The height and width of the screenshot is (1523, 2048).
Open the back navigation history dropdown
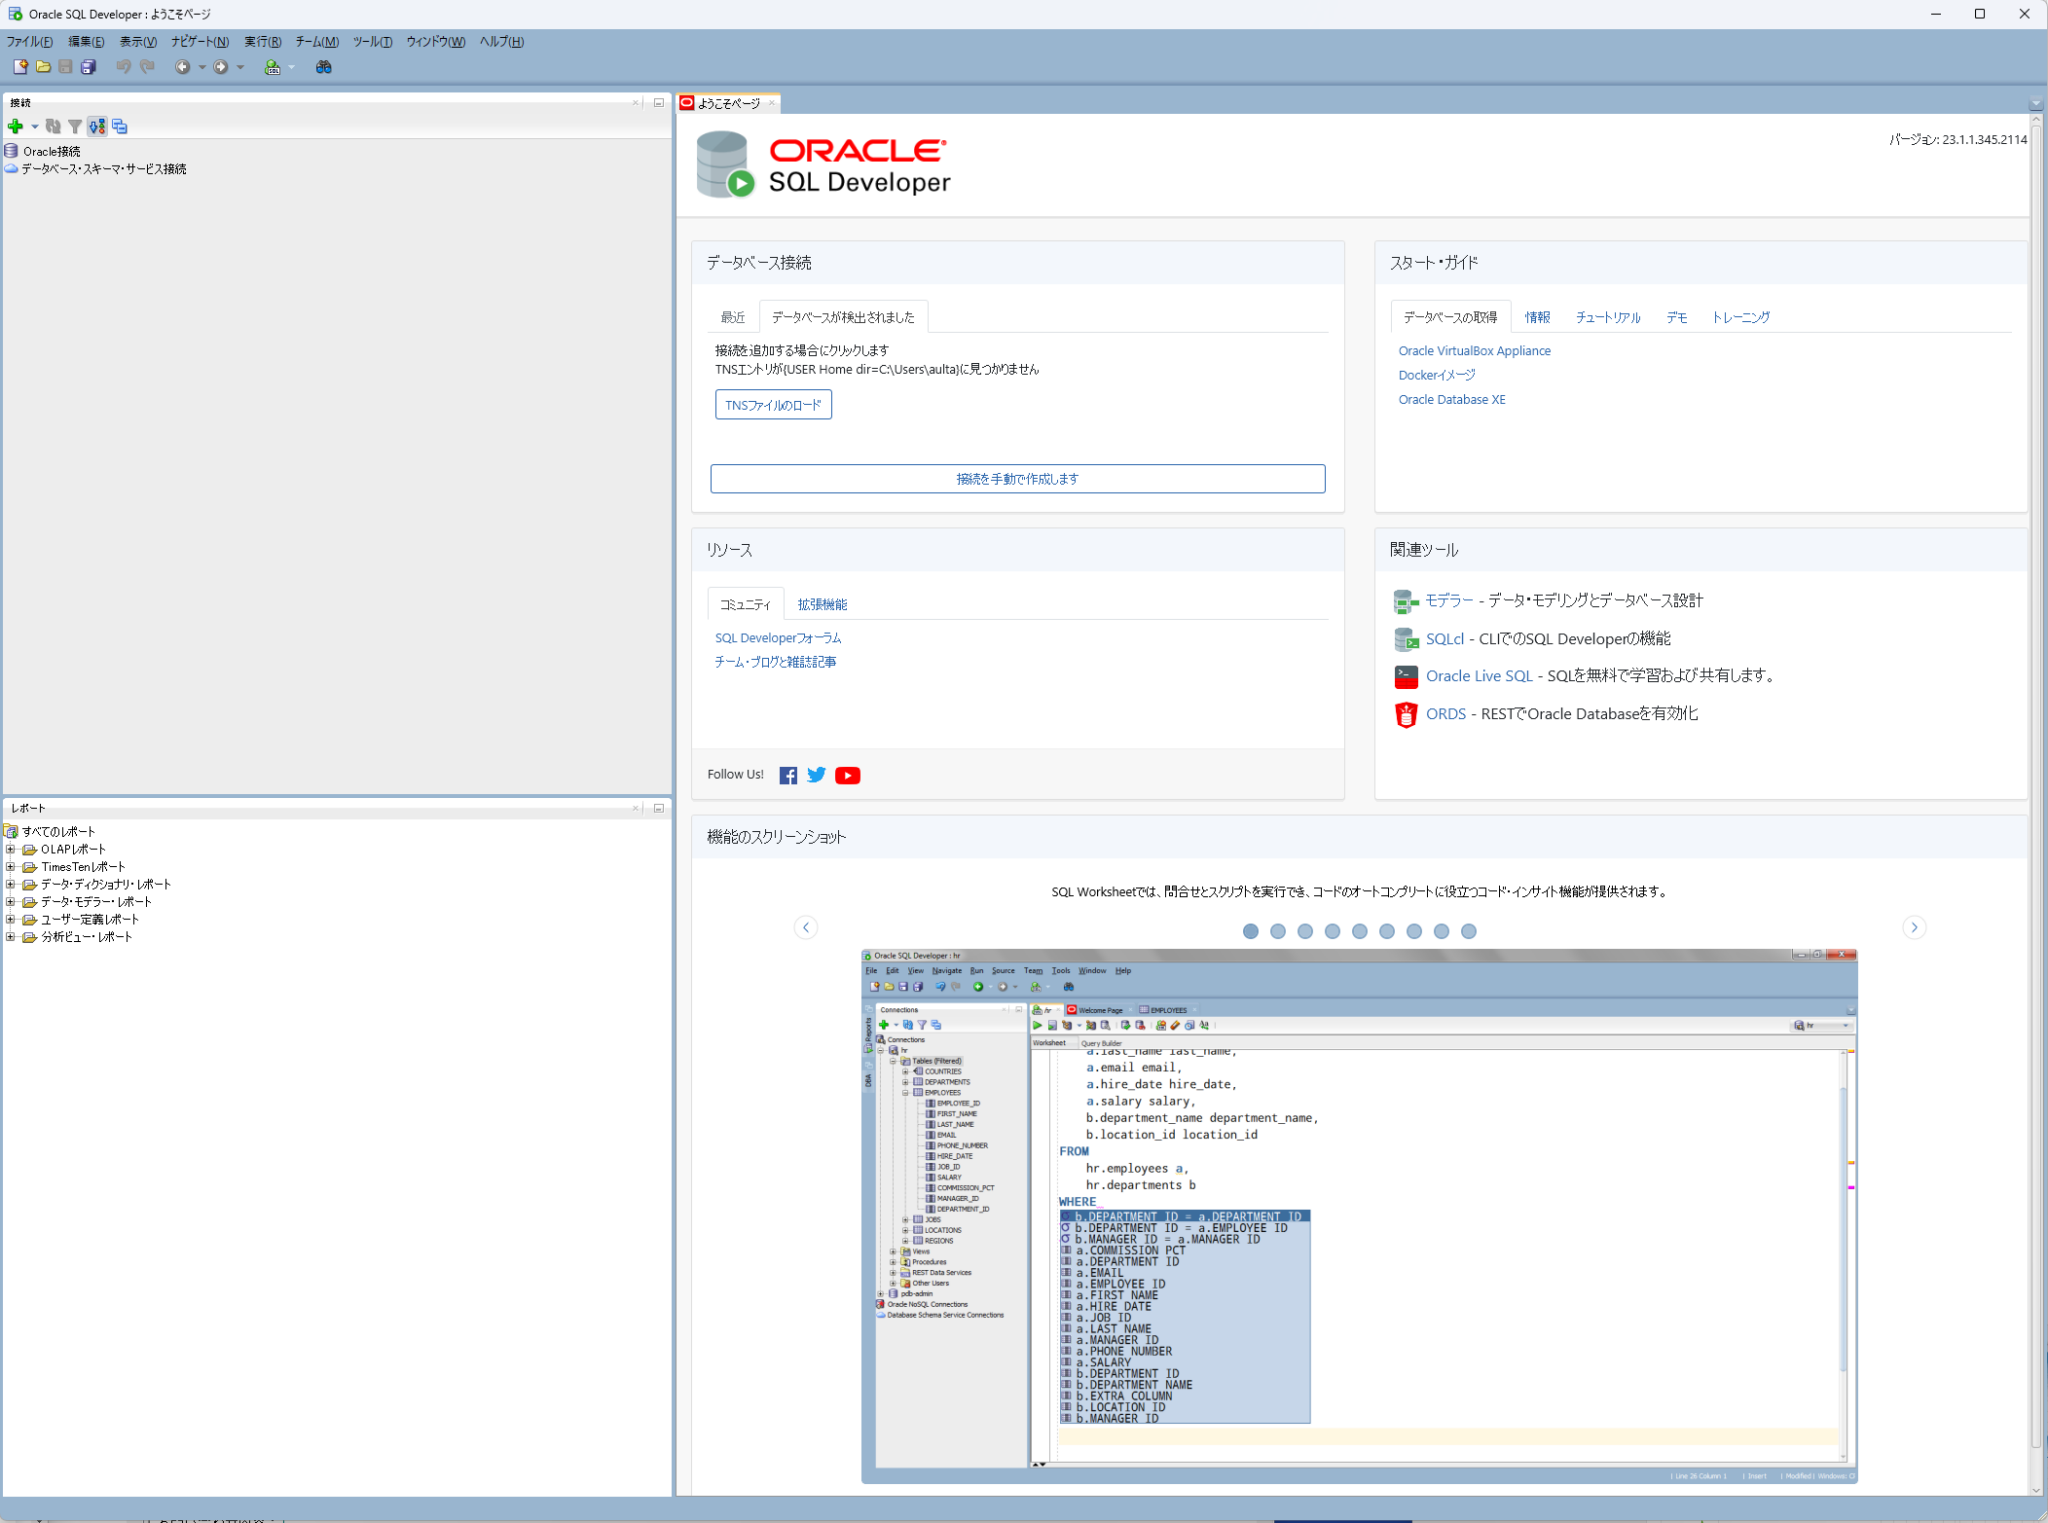[x=202, y=67]
